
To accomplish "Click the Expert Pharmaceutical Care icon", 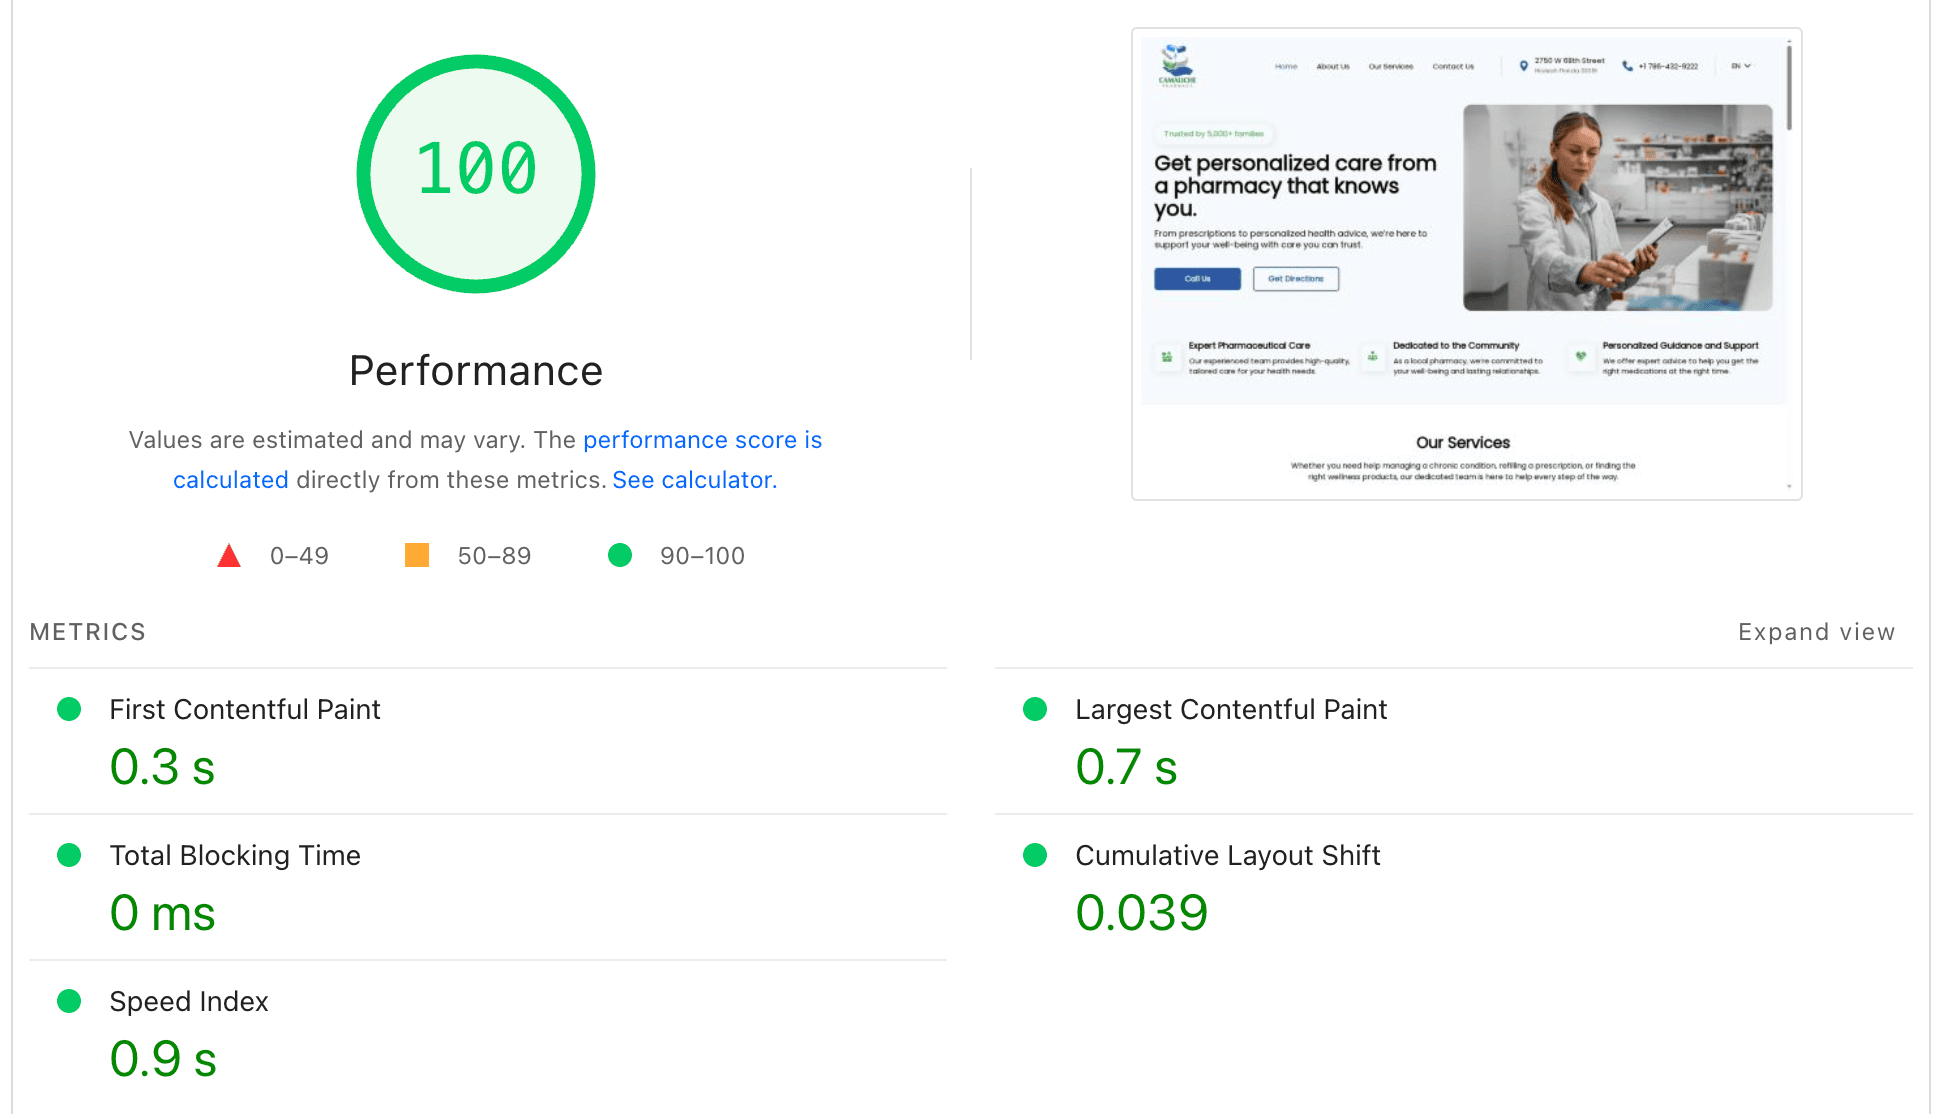I will 1167,355.
